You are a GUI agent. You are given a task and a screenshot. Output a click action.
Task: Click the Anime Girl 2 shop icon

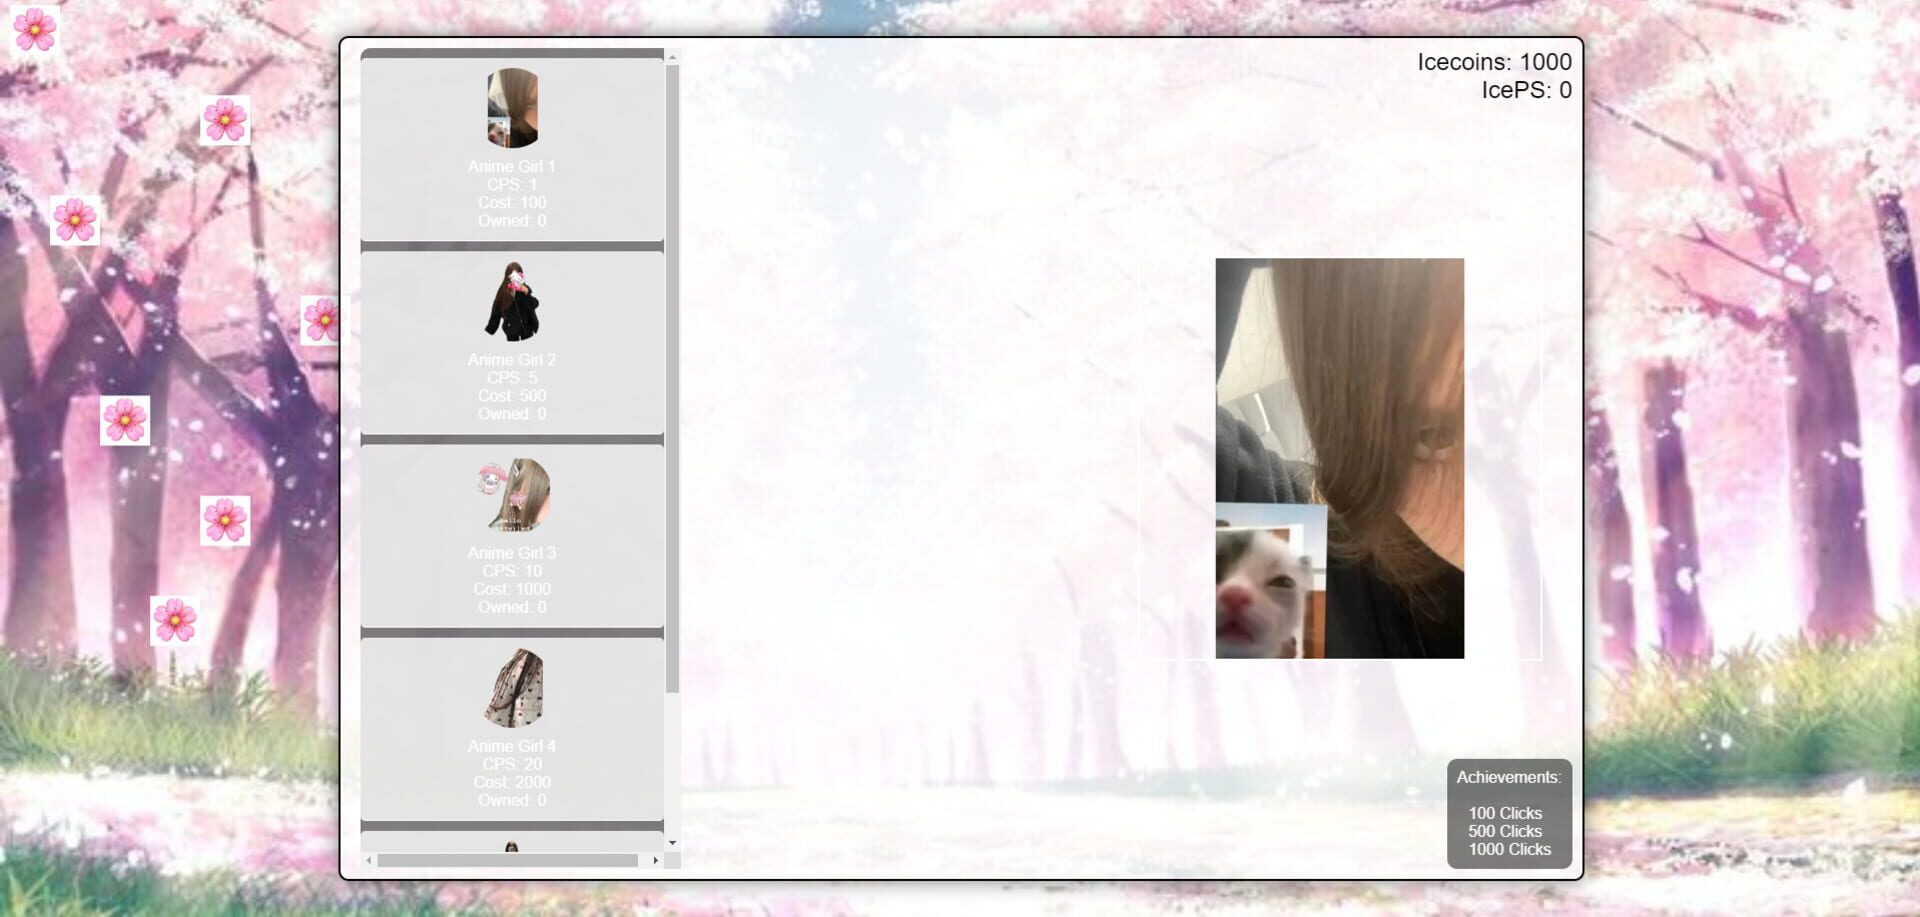point(512,300)
